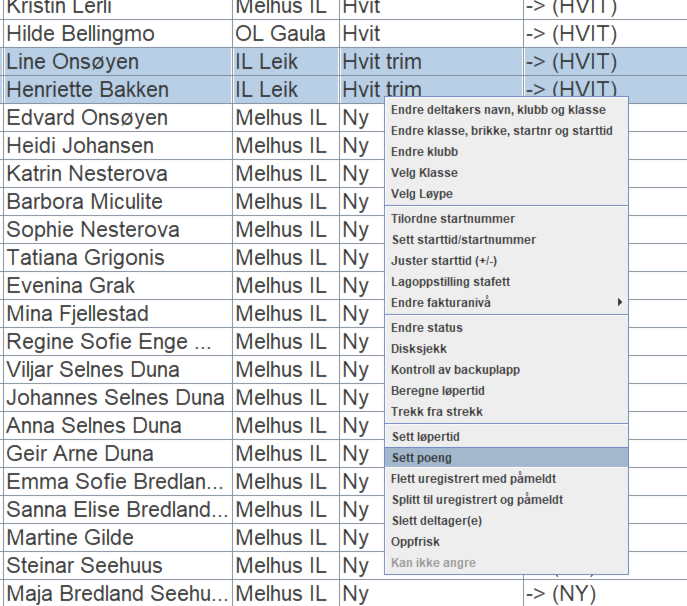Image resolution: width=687 pixels, height=606 pixels.
Task: Open 'Endre deltakers navn, klubb og klasse'
Action: [498, 110]
